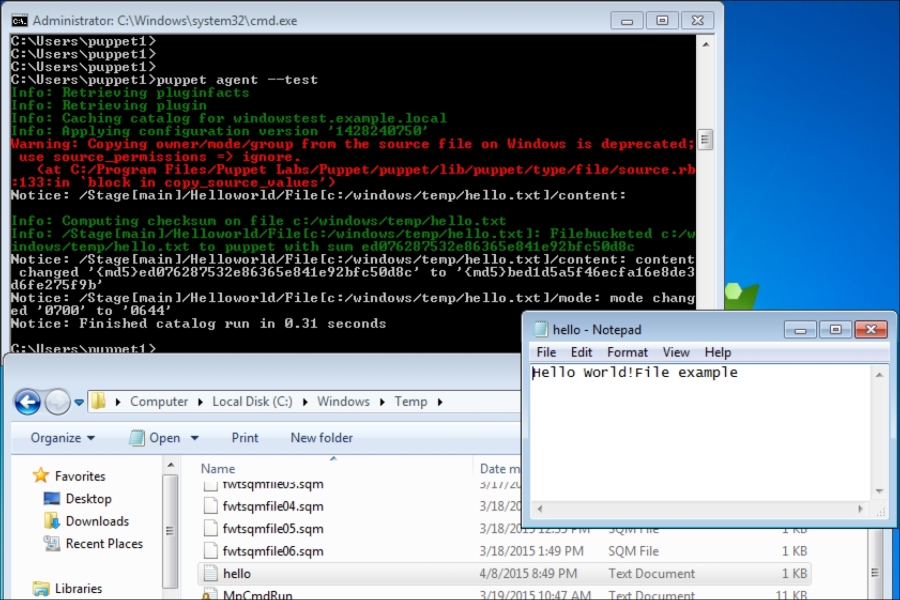This screenshot has width=900, height=600.
Task: Click the New folder button
Action: coord(321,438)
